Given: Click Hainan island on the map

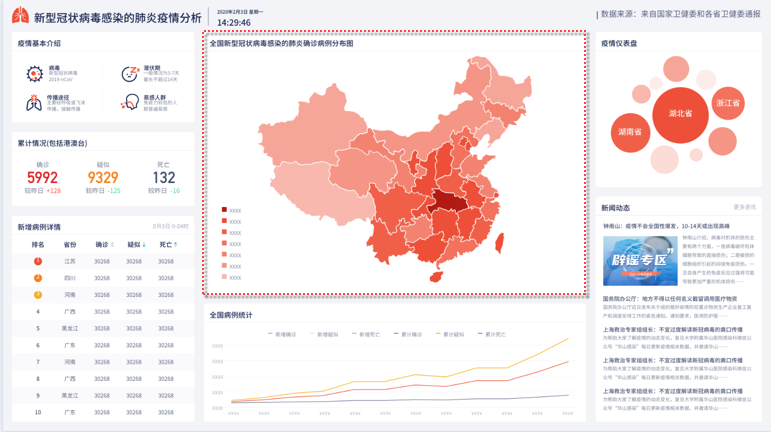Looking at the screenshot, I should 436,277.
